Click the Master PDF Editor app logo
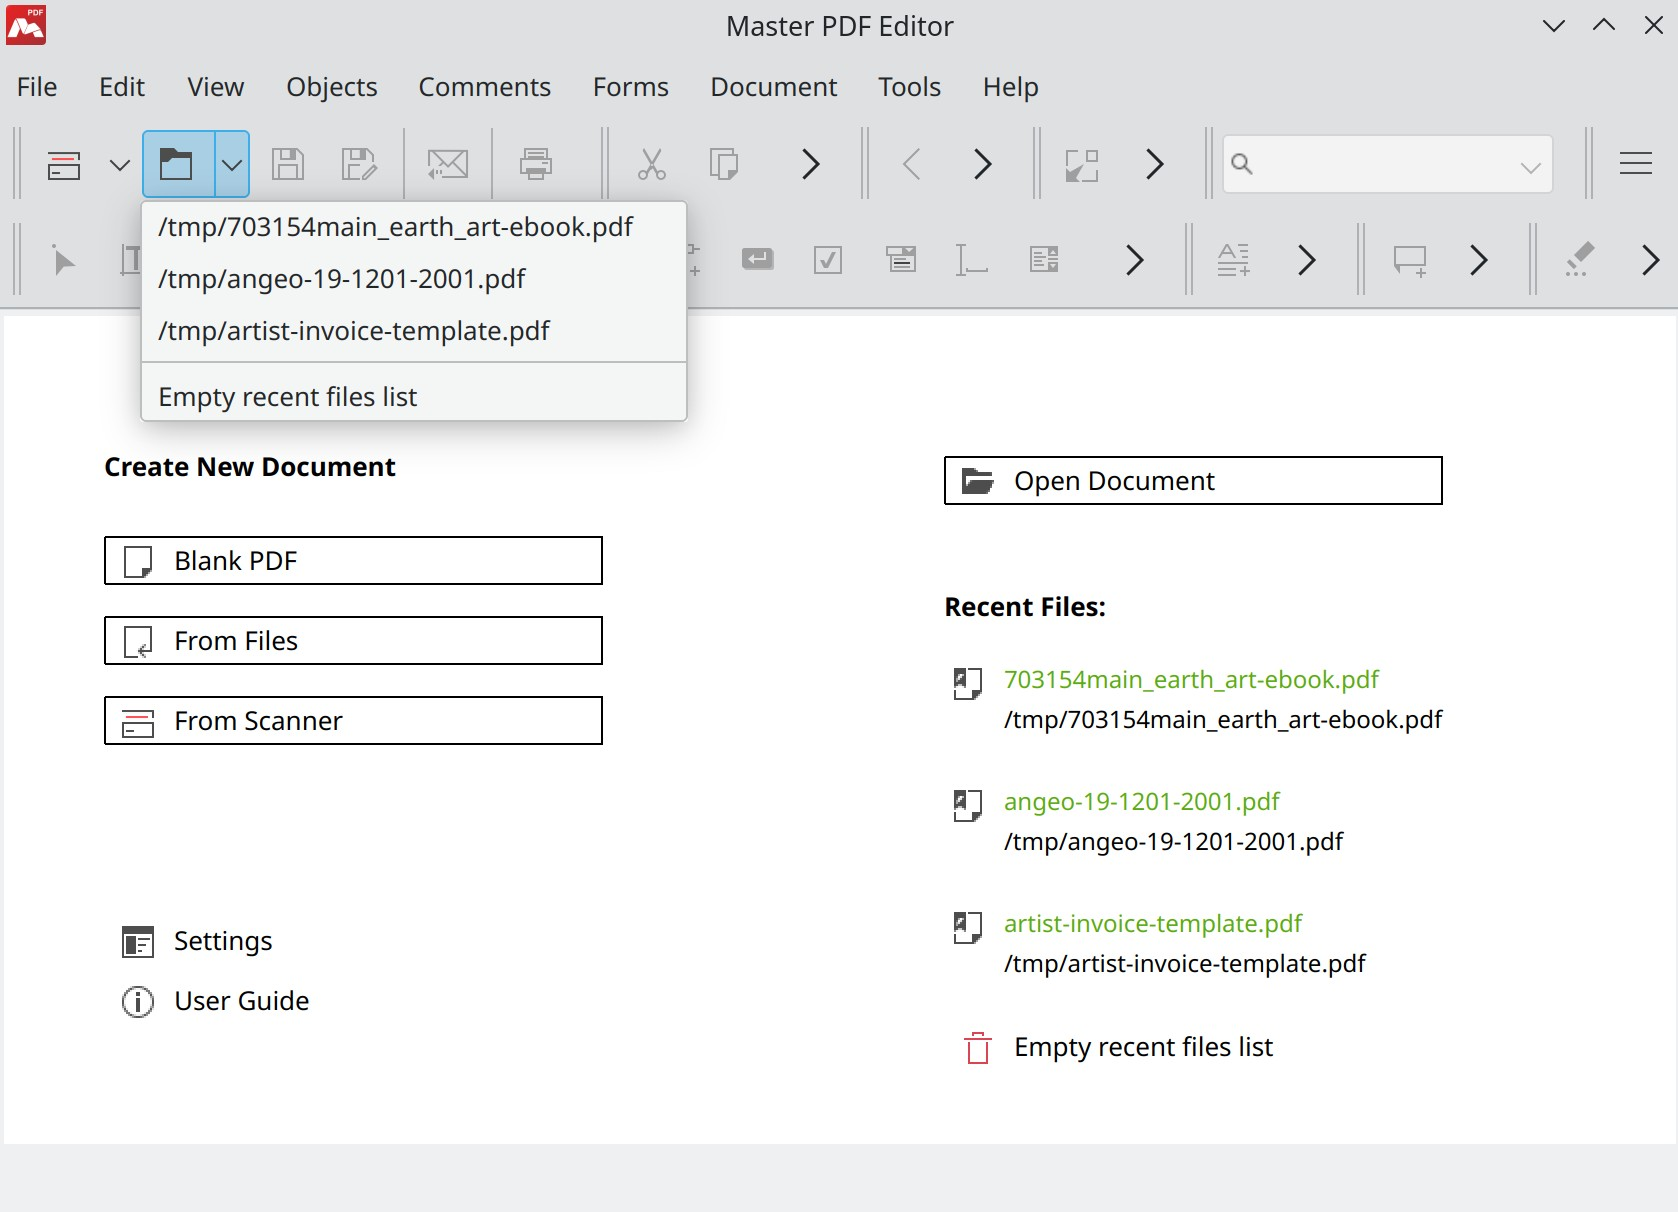Image resolution: width=1678 pixels, height=1212 pixels. pos(26,26)
